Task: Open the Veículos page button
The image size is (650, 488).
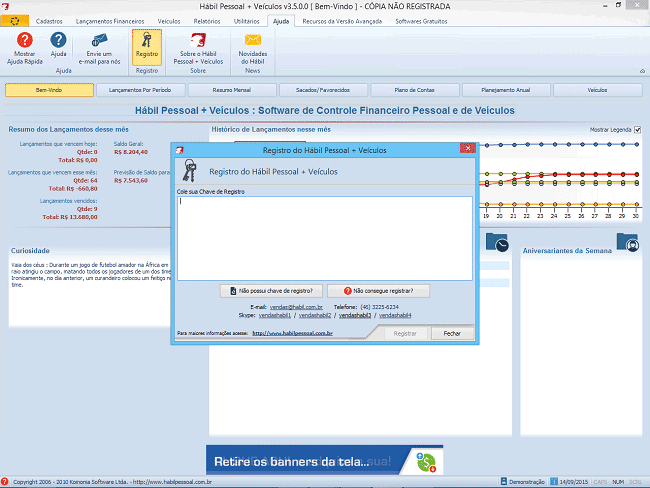Action: (597, 90)
